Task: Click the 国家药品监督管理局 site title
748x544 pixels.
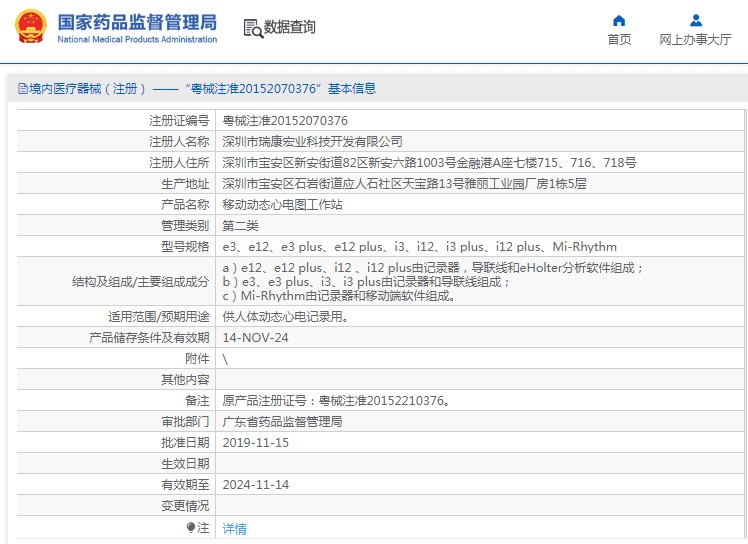Action: pyautogui.click(x=136, y=21)
